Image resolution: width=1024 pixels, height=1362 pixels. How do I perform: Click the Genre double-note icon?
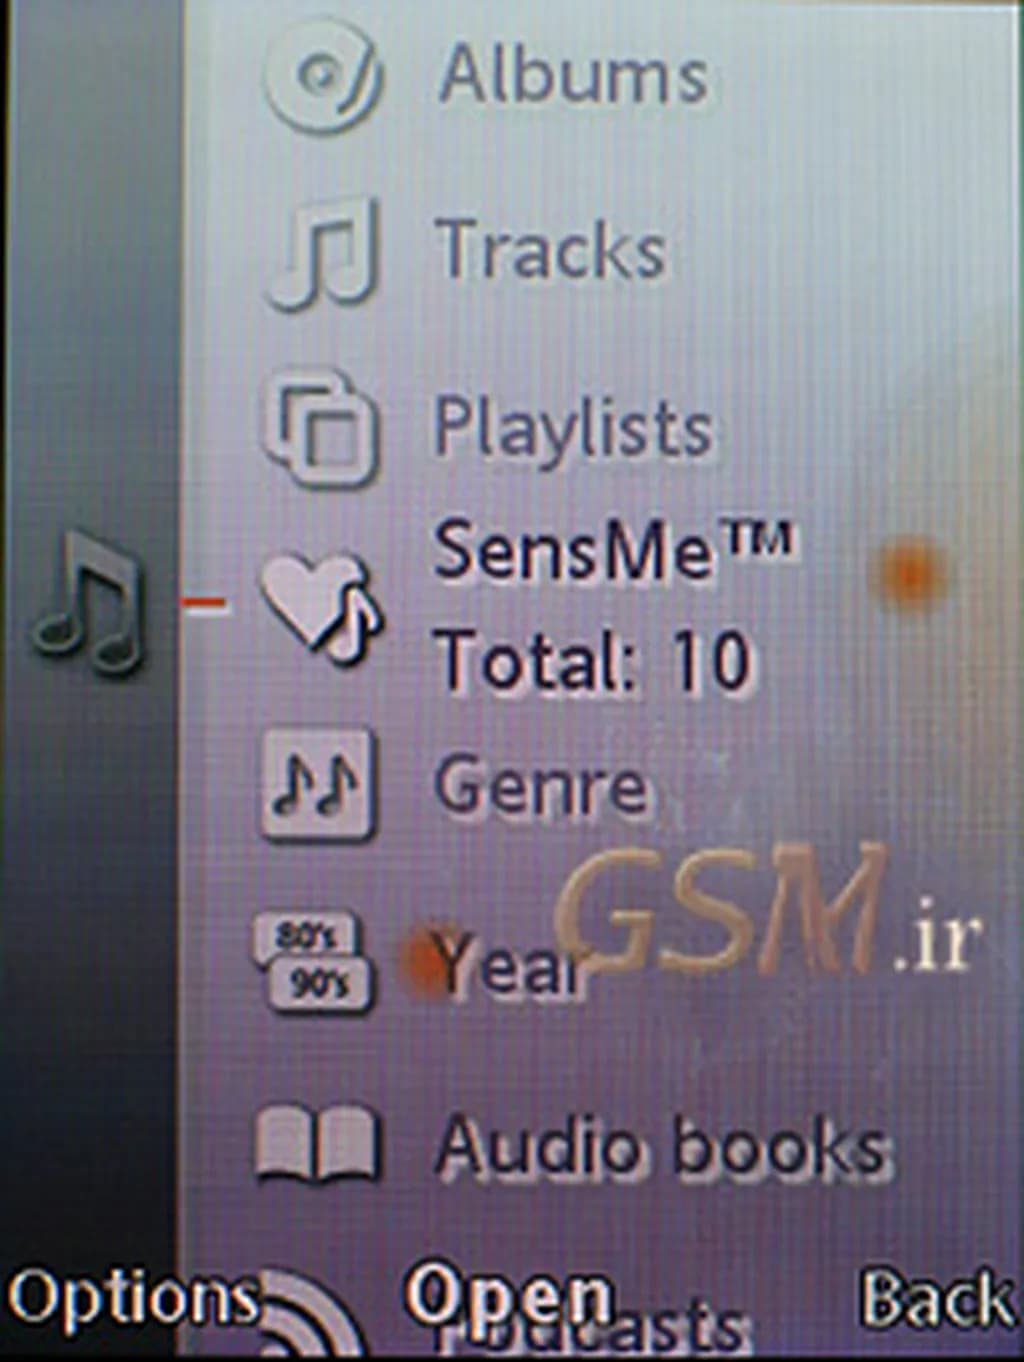[317, 785]
